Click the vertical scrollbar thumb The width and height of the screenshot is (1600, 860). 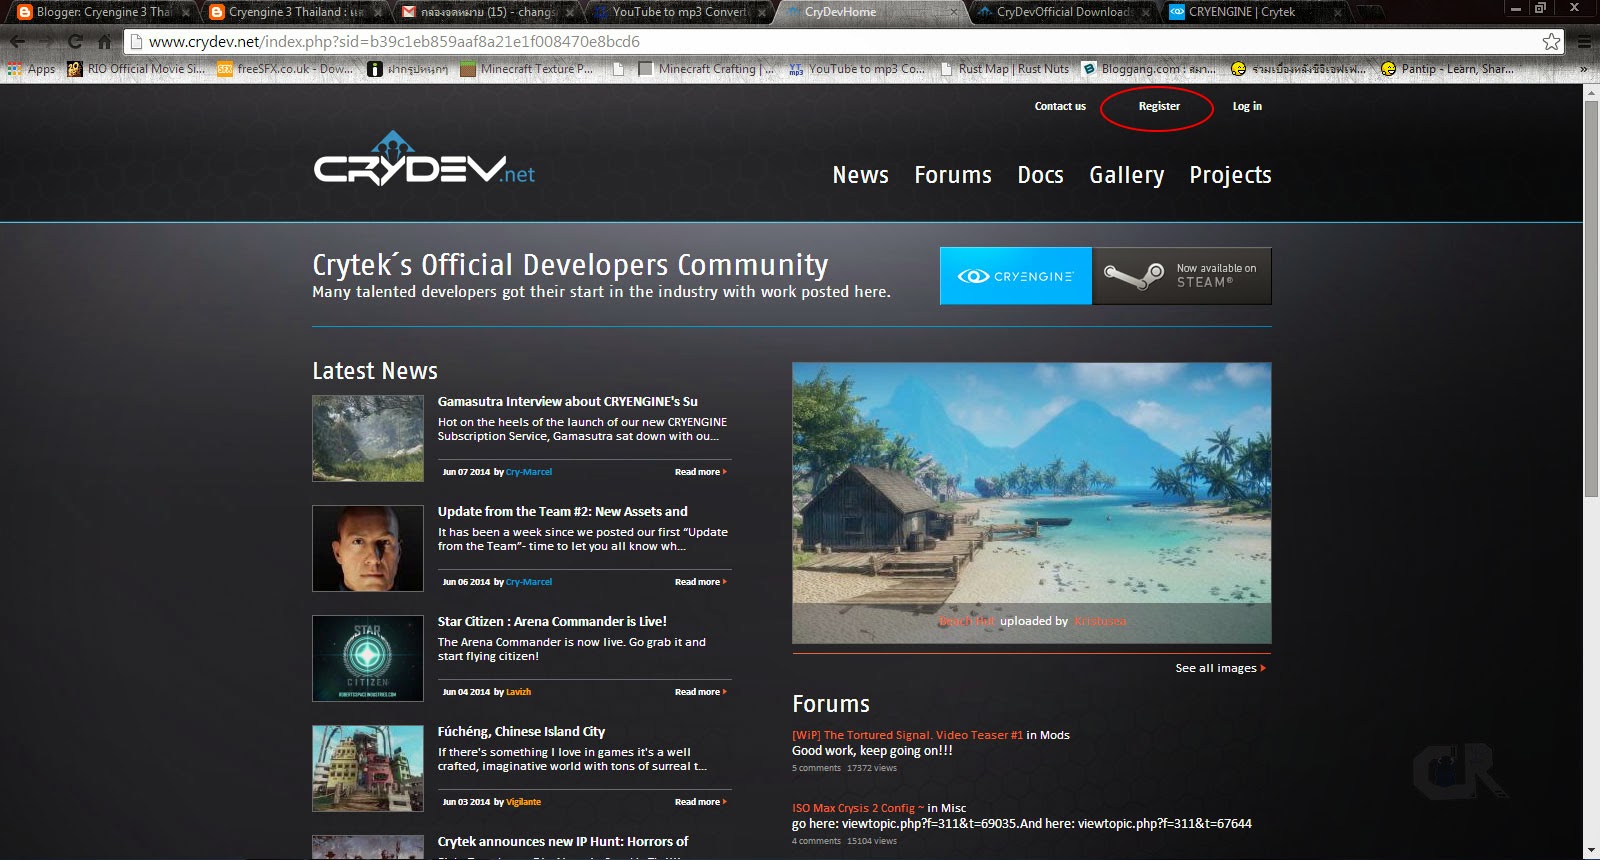[1591, 298]
